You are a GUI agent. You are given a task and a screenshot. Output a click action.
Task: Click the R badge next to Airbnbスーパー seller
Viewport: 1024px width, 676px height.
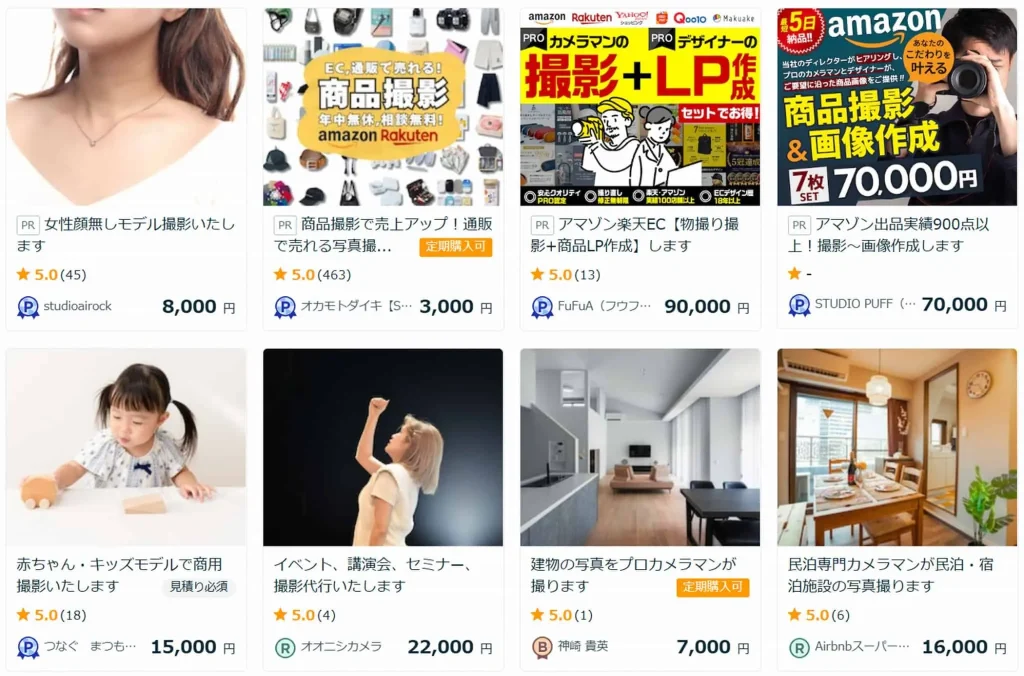click(799, 647)
